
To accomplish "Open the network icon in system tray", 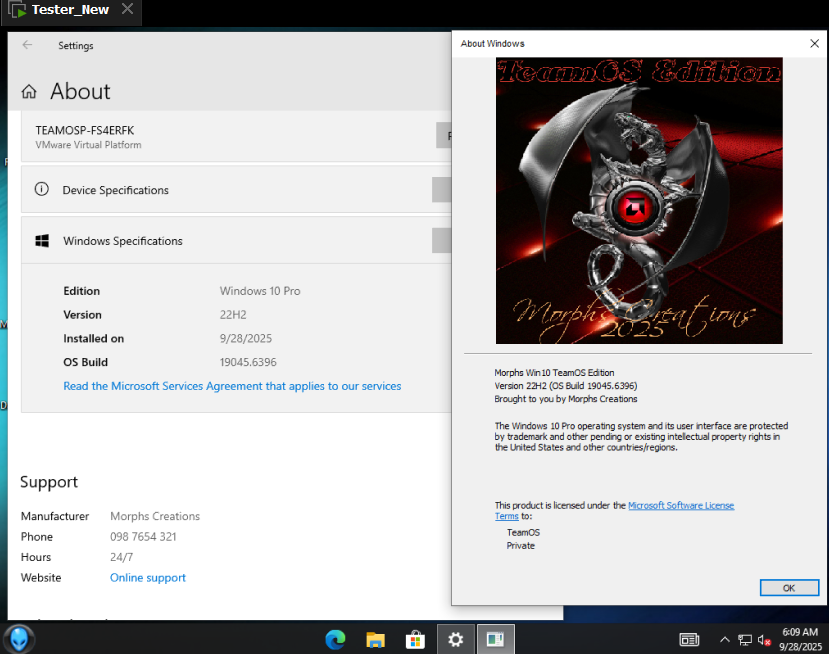I will pyautogui.click(x=745, y=640).
